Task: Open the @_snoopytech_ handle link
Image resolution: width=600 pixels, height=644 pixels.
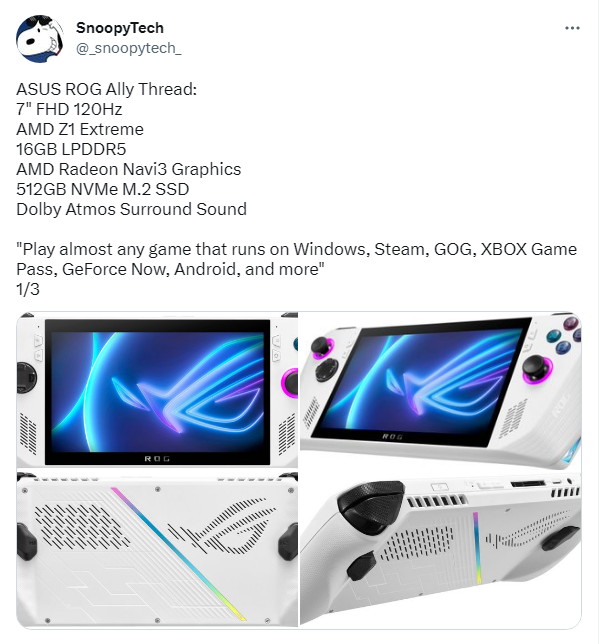Action: [x=129, y=48]
